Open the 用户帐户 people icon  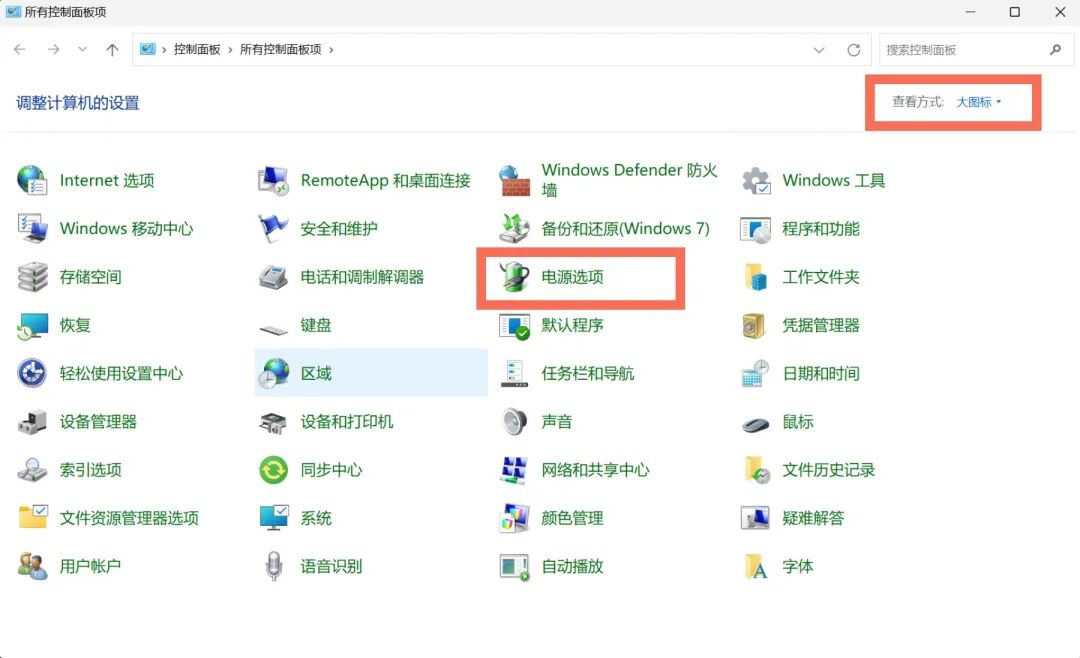click(x=32, y=566)
